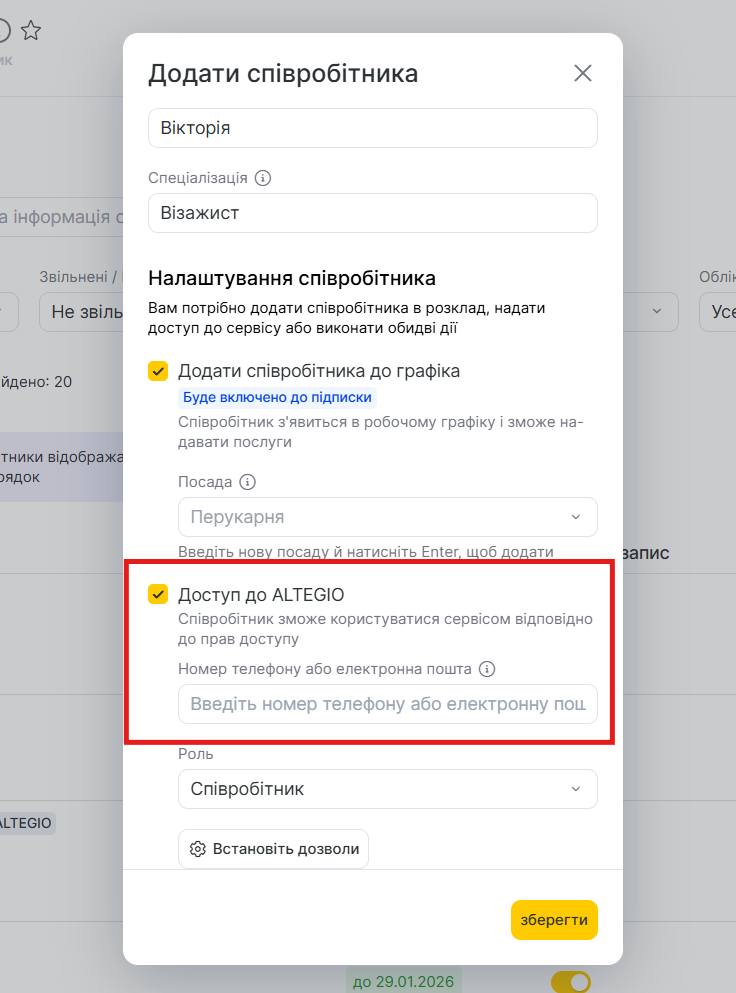Click the background search information field

point(60,216)
